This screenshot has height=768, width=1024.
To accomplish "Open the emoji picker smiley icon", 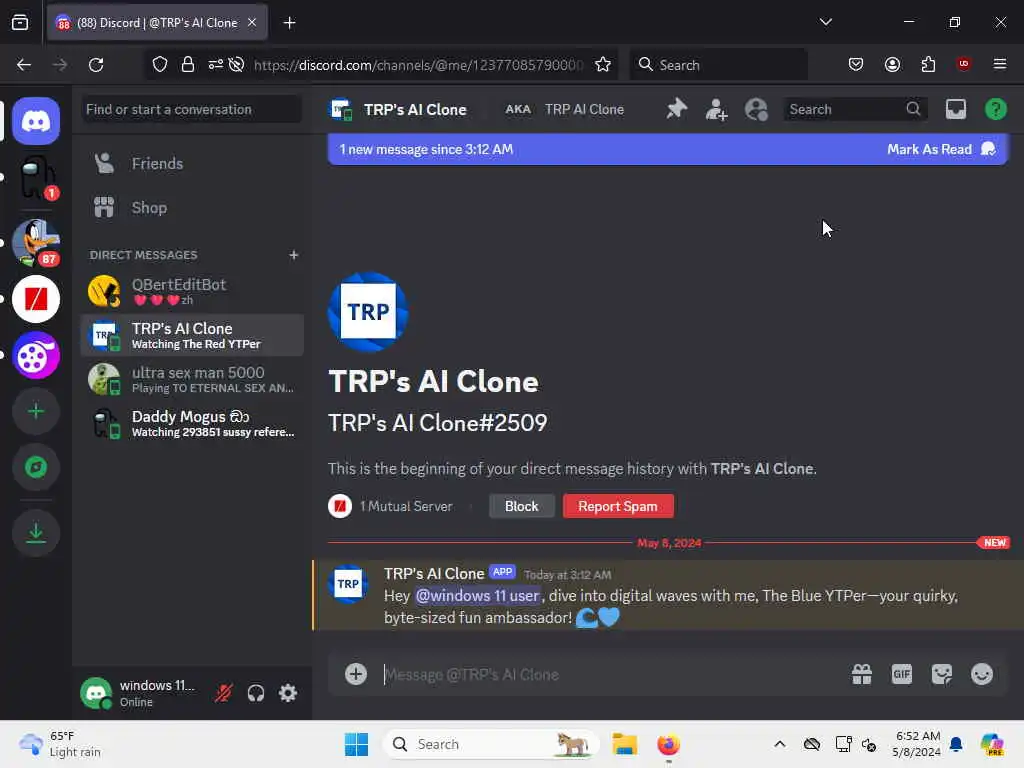I will (982, 674).
